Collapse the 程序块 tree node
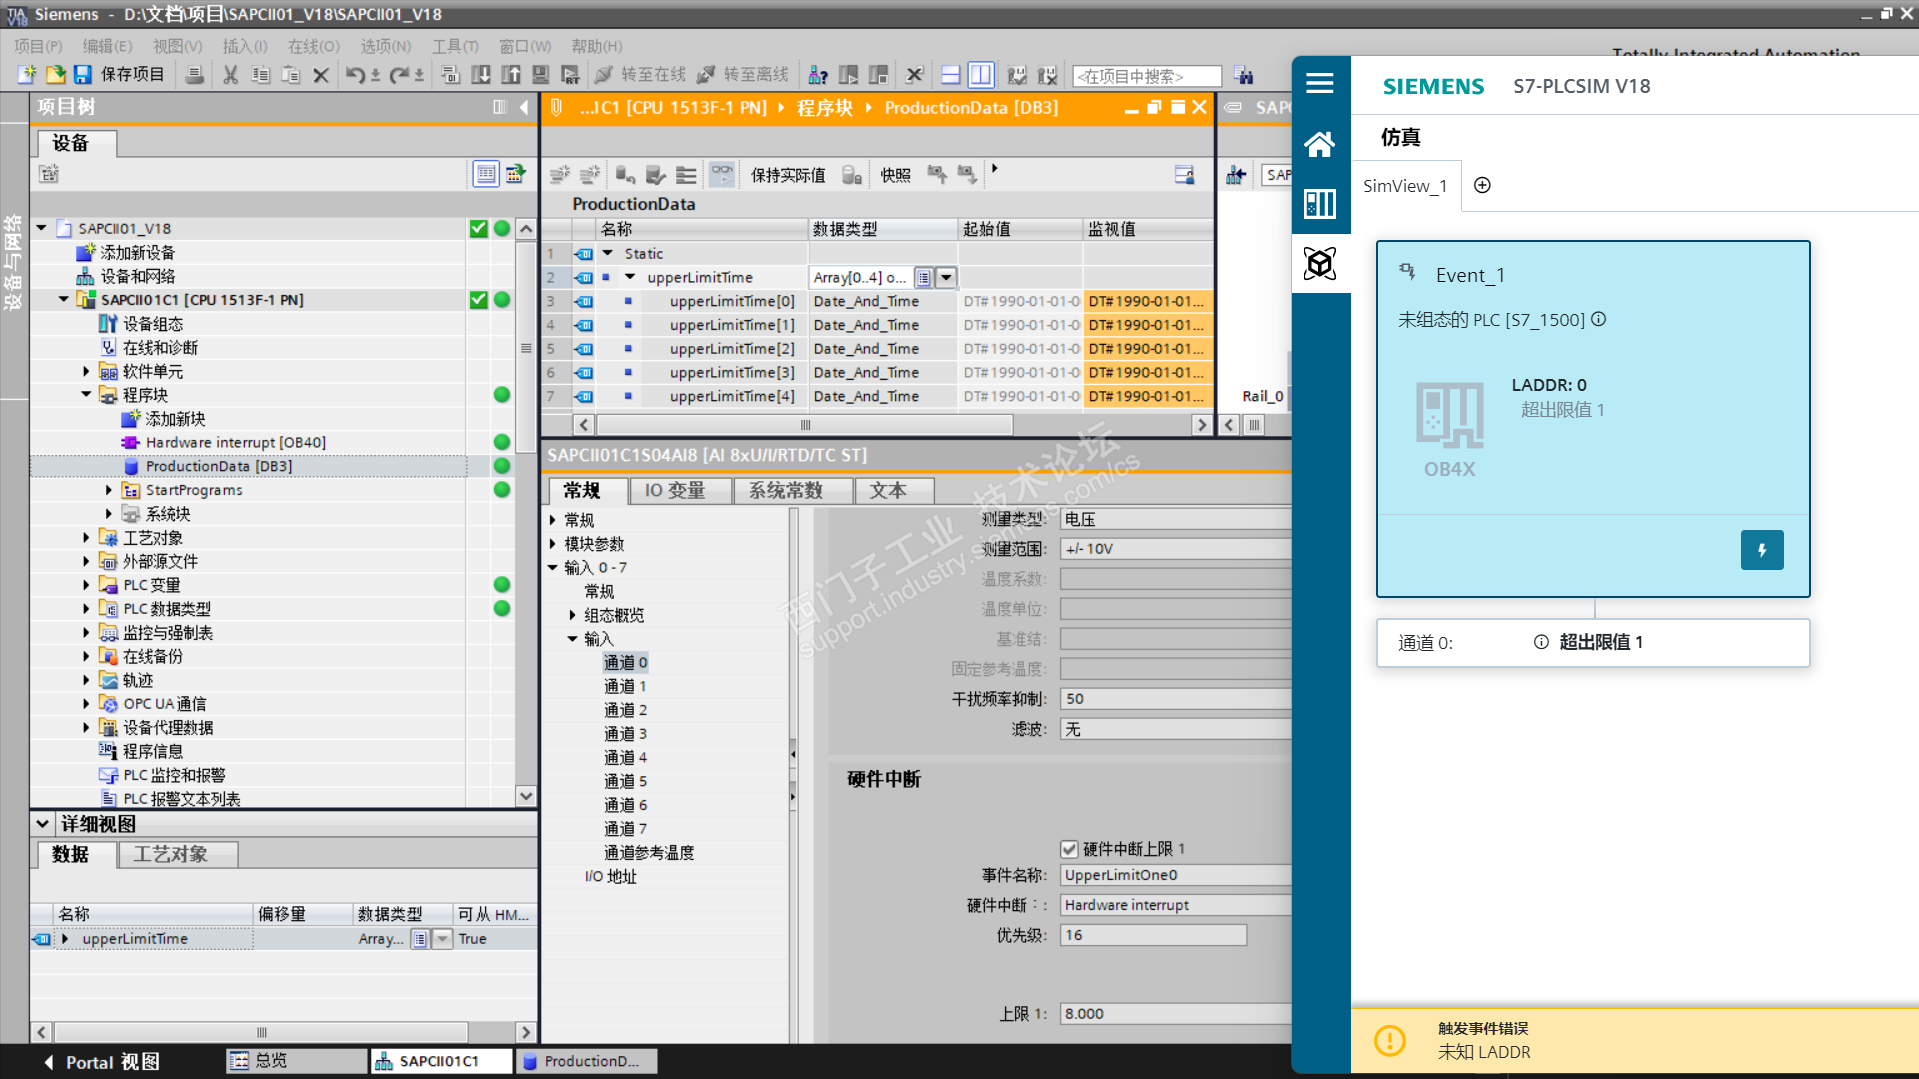1919x1079 pixels. click(86, 395)
